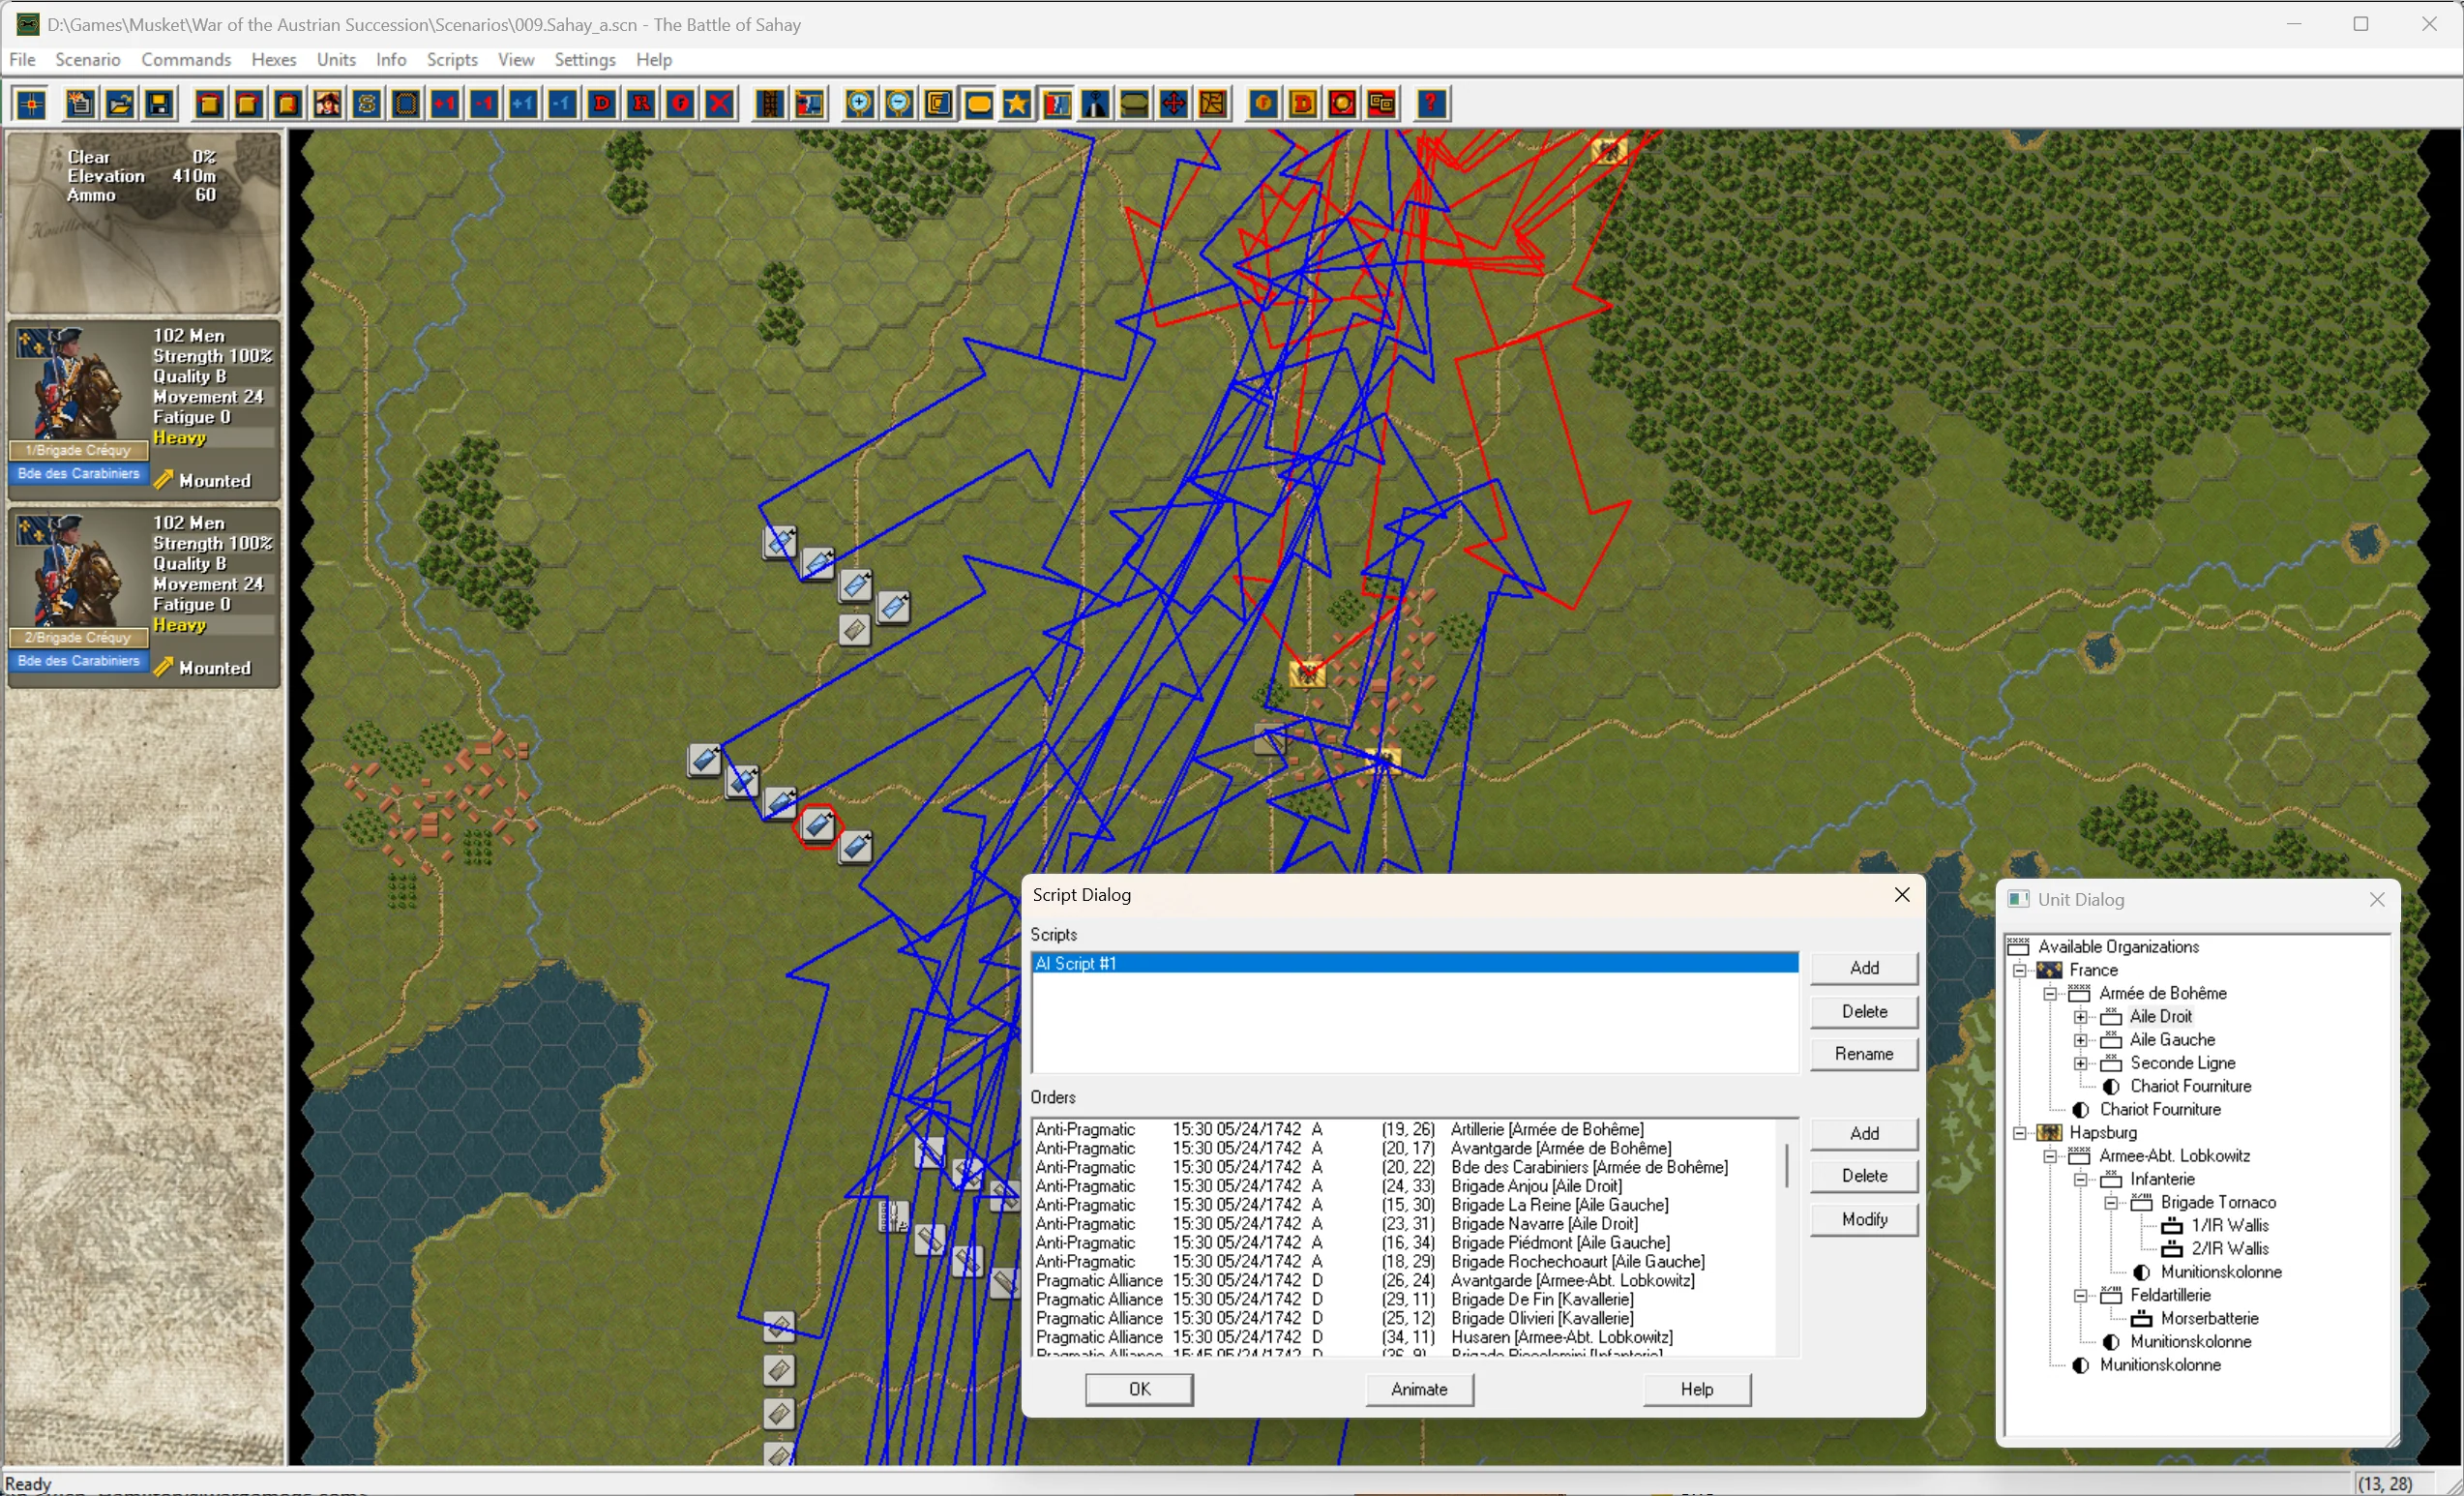
Task: Click the red X delete toolbar icon
Action: 720,104
